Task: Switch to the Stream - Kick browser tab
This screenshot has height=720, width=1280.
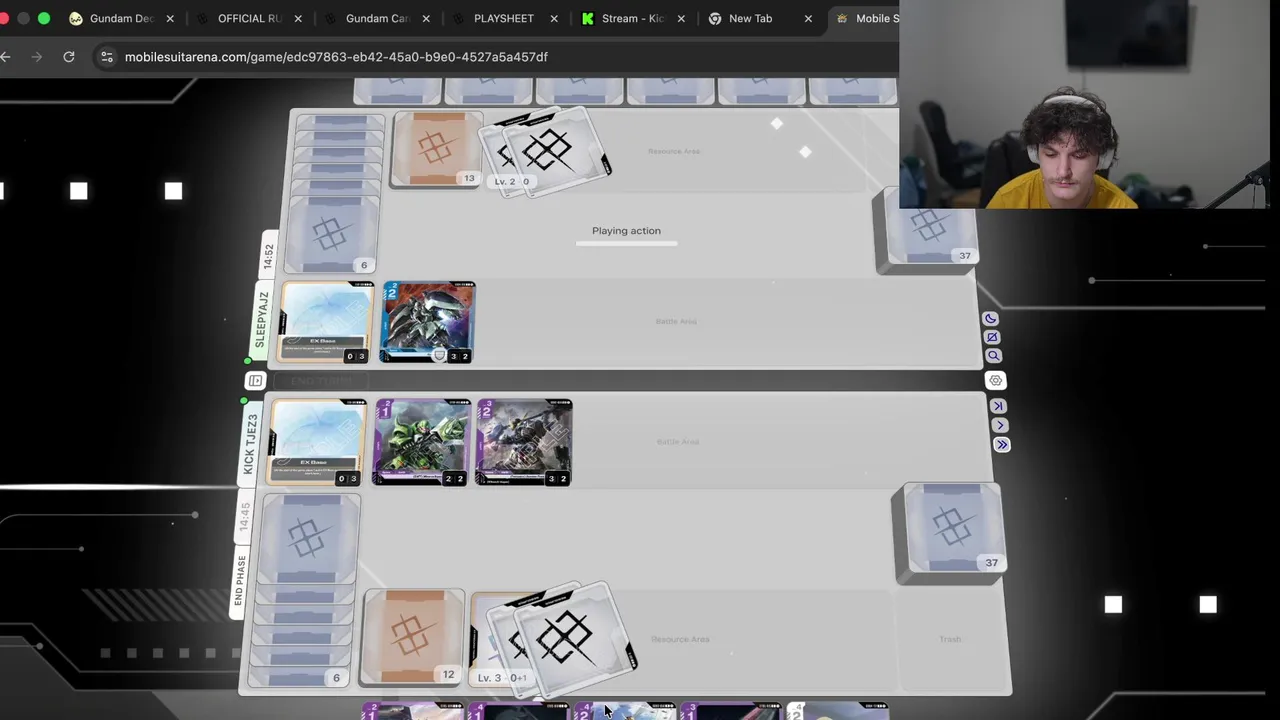Action: pyautogui.click(x=632, y=18)
